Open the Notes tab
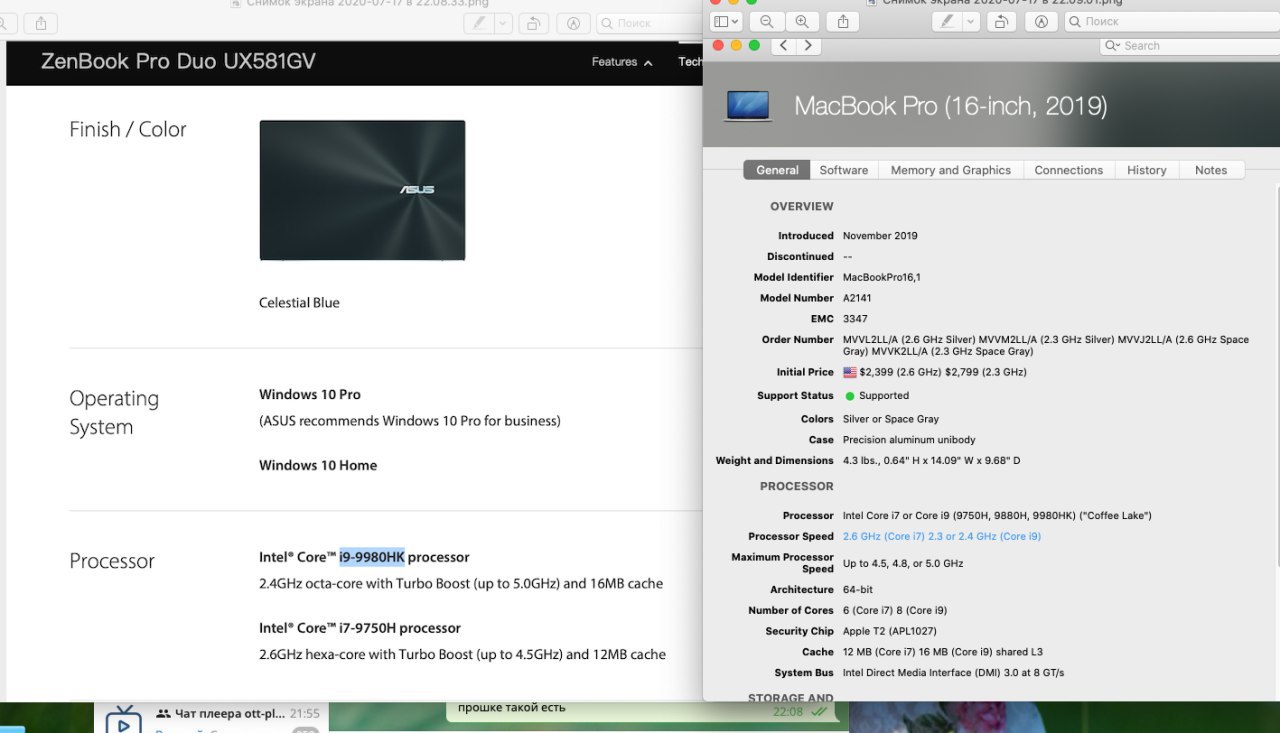This screenshot has height=733, width=1280. pyautogui.click(x=1211, y=170)
